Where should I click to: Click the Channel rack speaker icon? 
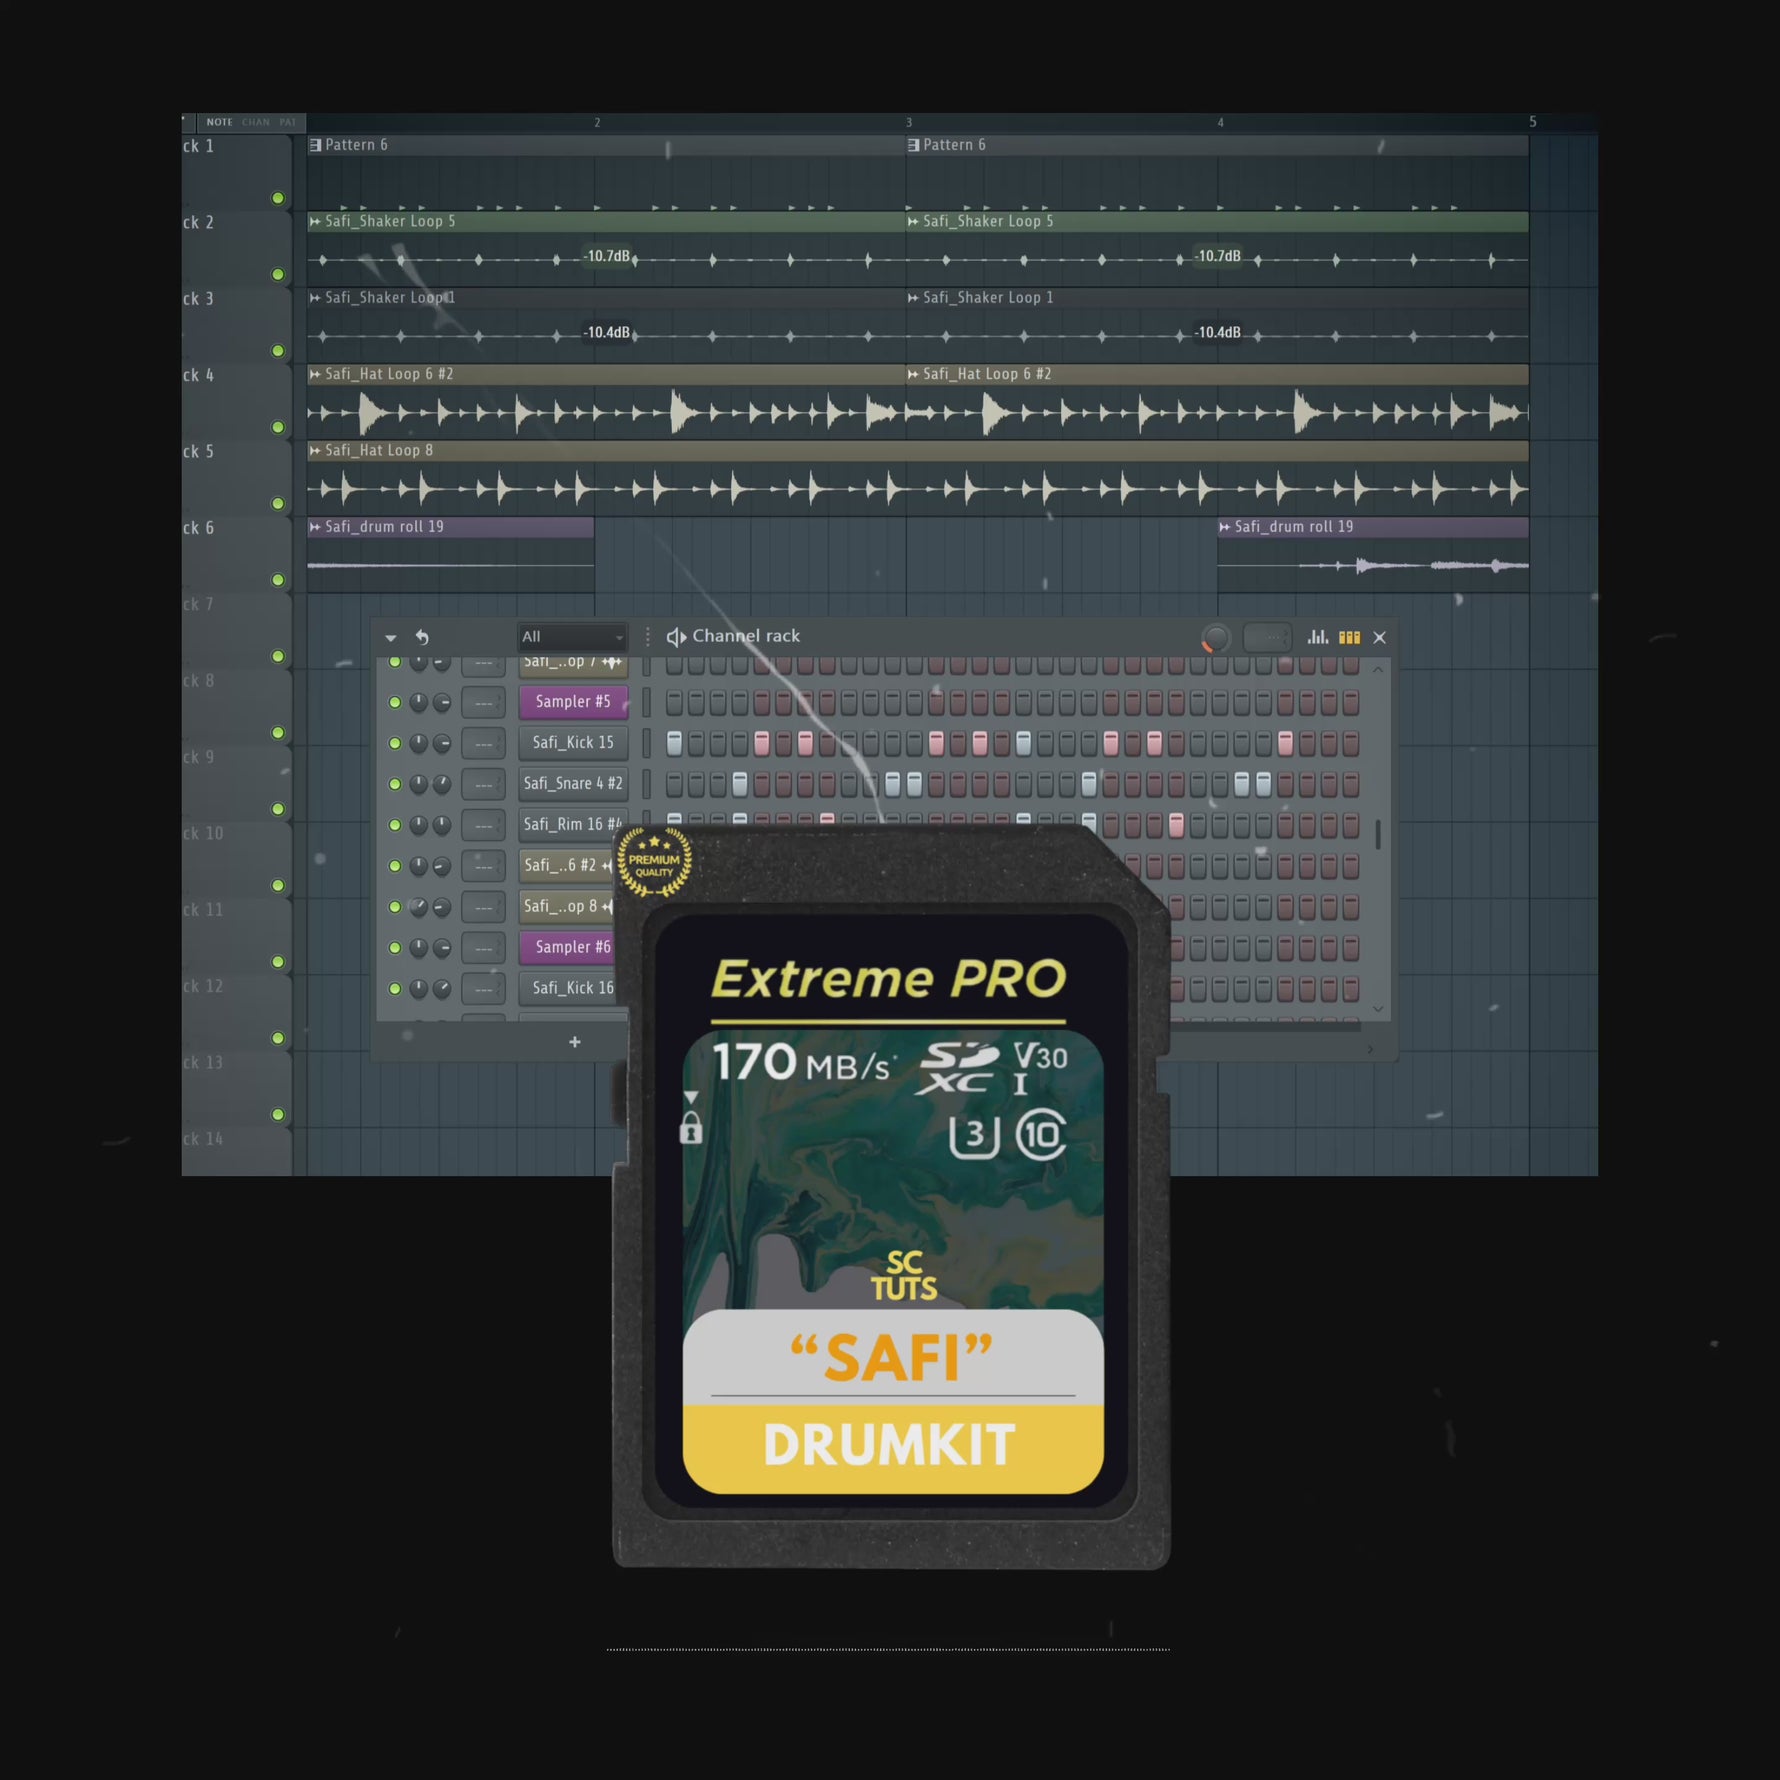(x=676, y=636)
